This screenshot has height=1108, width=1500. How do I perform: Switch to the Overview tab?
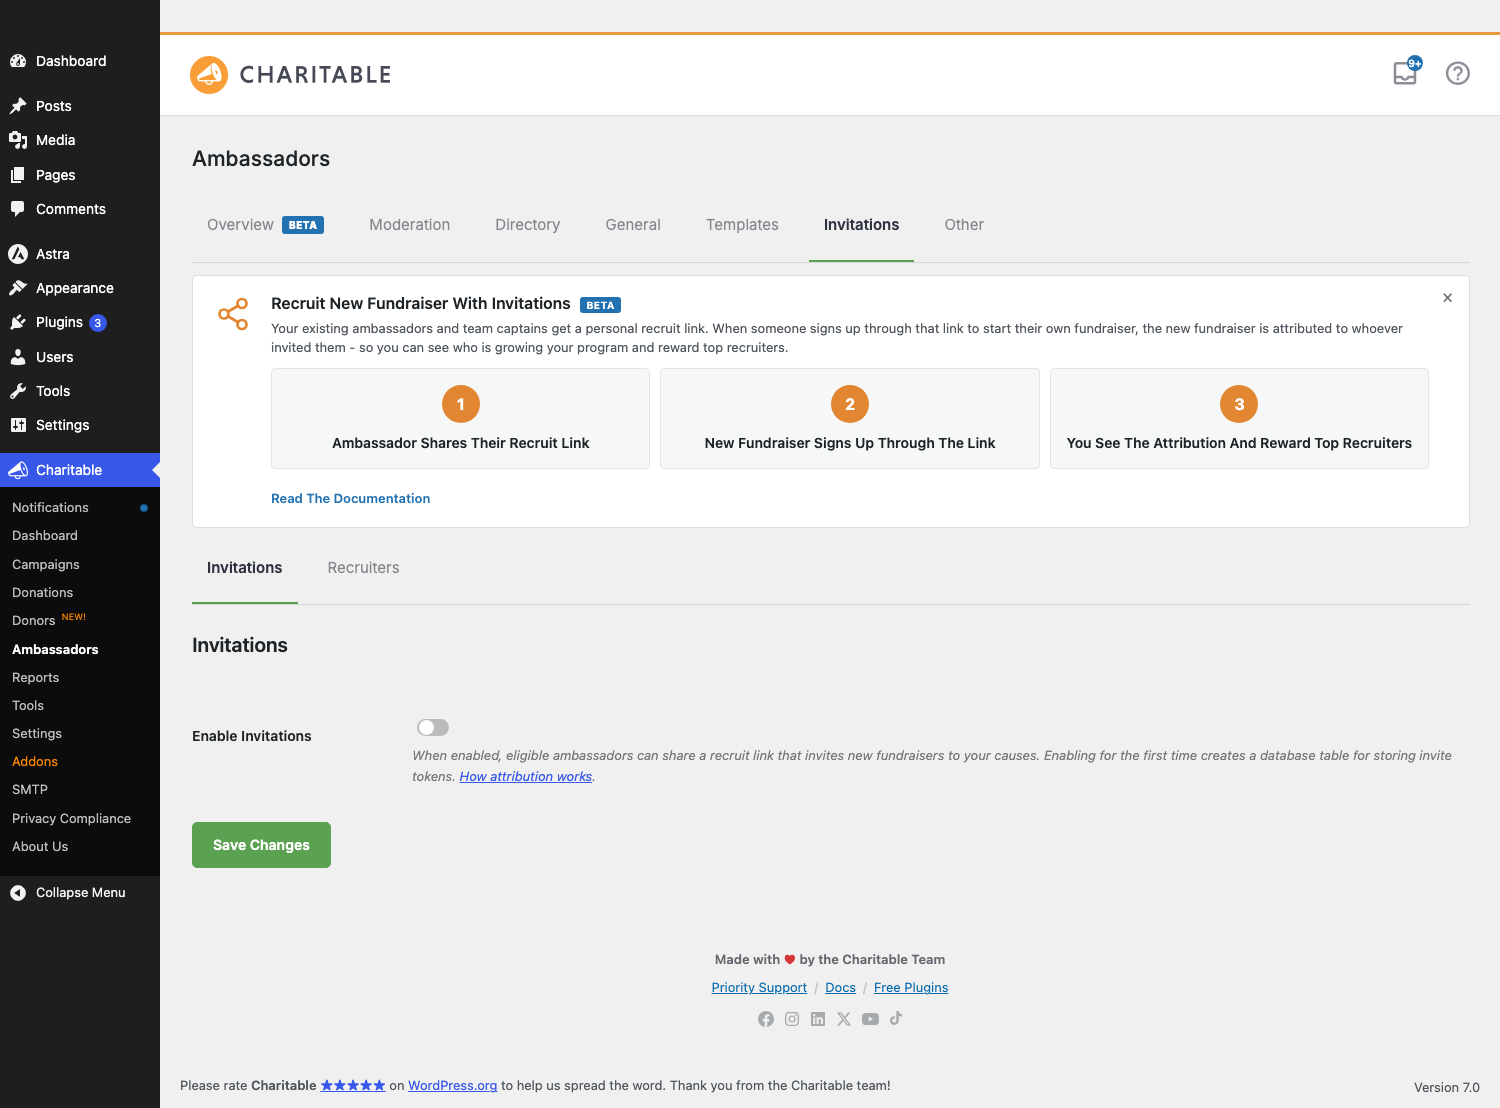[265, 225]
